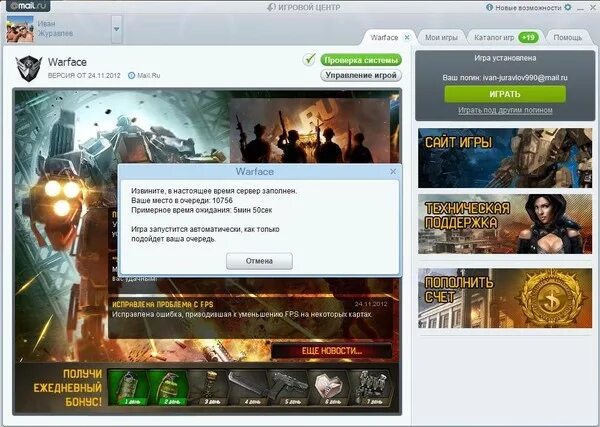Select the 2 день bonus item
600x427 pixels.
[168, 387]
